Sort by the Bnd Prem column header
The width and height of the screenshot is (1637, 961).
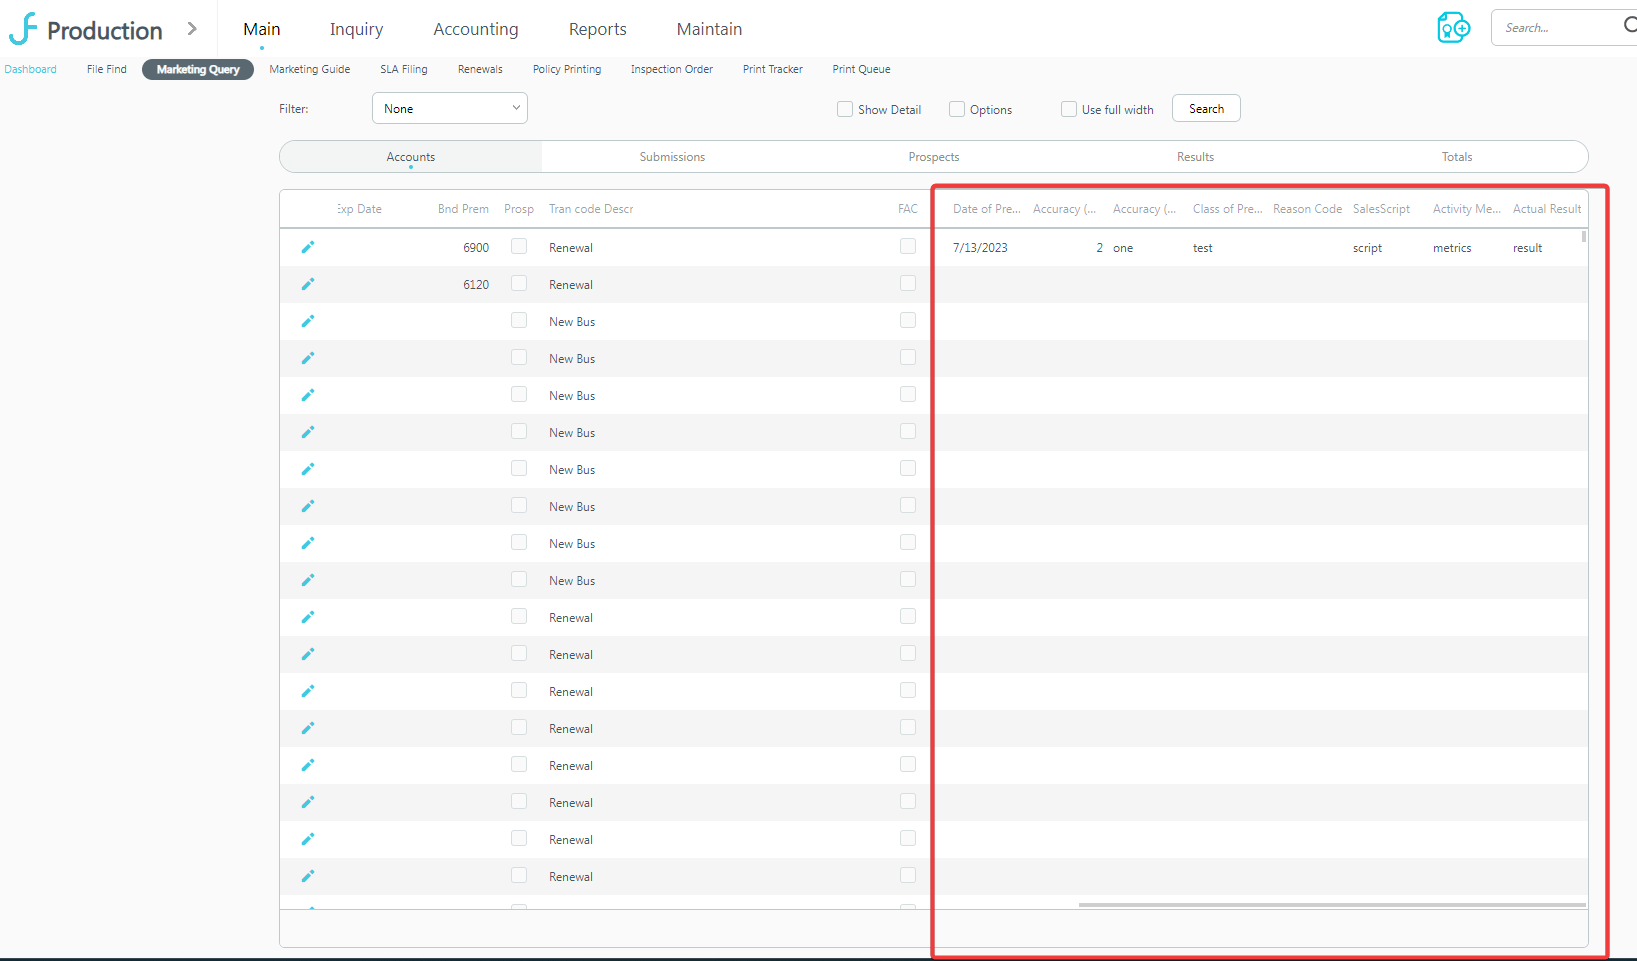[x=463, y=209]
